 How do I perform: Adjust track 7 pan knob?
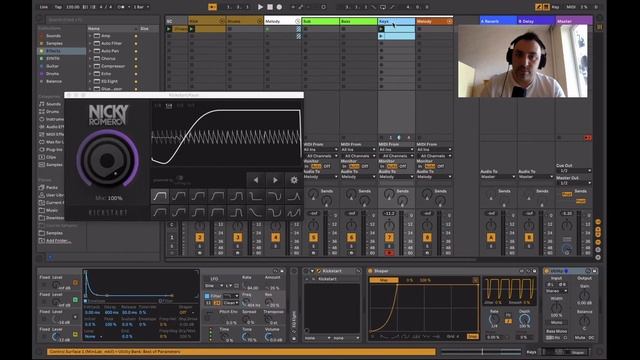(x=389, y=225)
